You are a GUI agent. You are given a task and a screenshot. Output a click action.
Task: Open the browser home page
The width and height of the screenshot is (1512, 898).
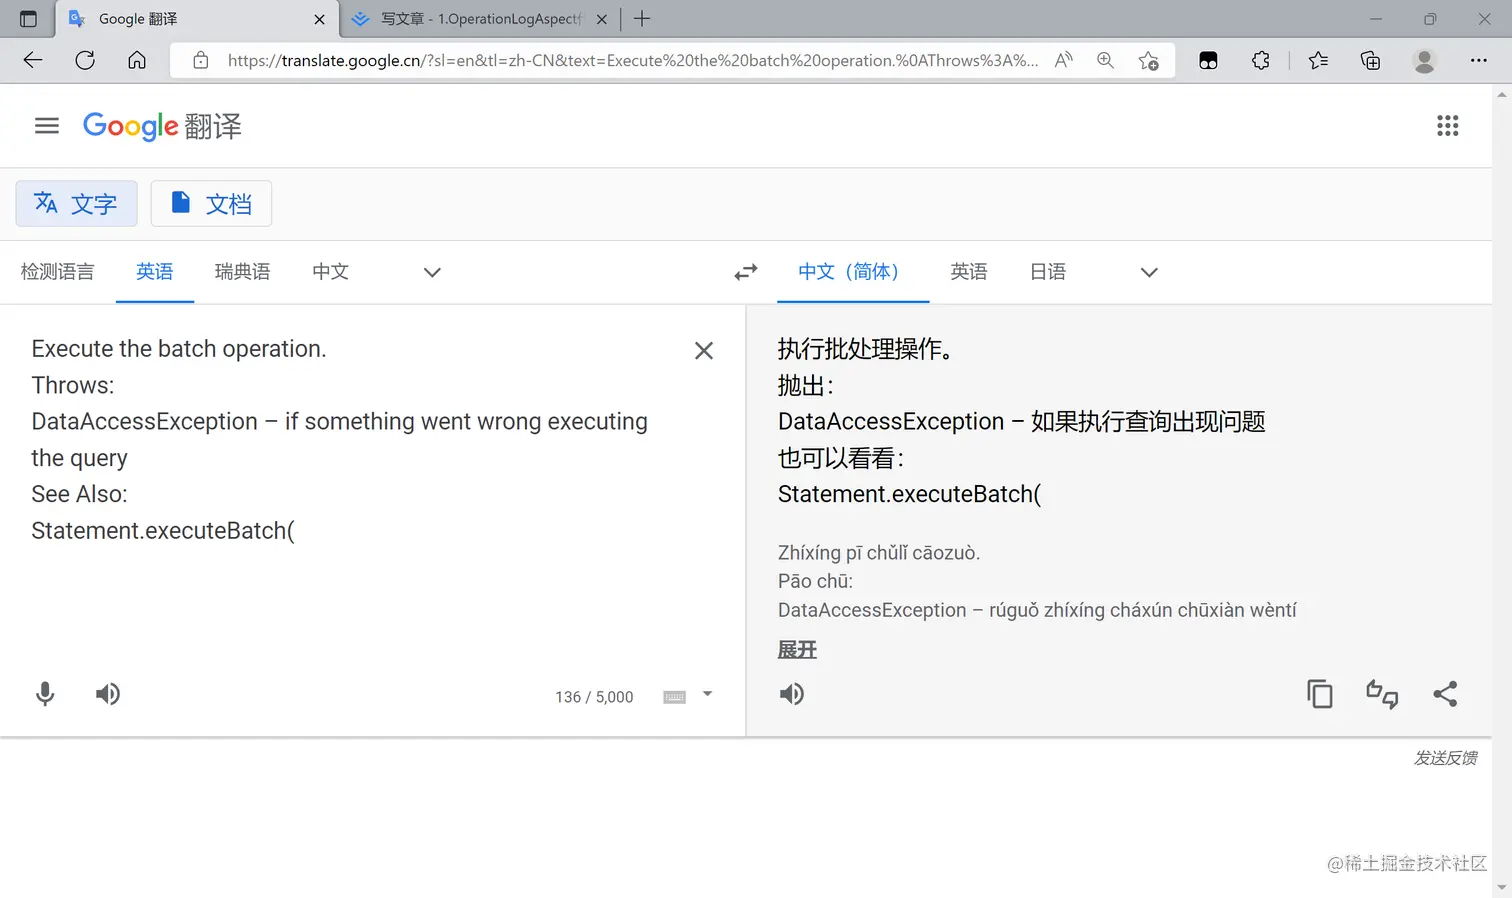point(137,60)
